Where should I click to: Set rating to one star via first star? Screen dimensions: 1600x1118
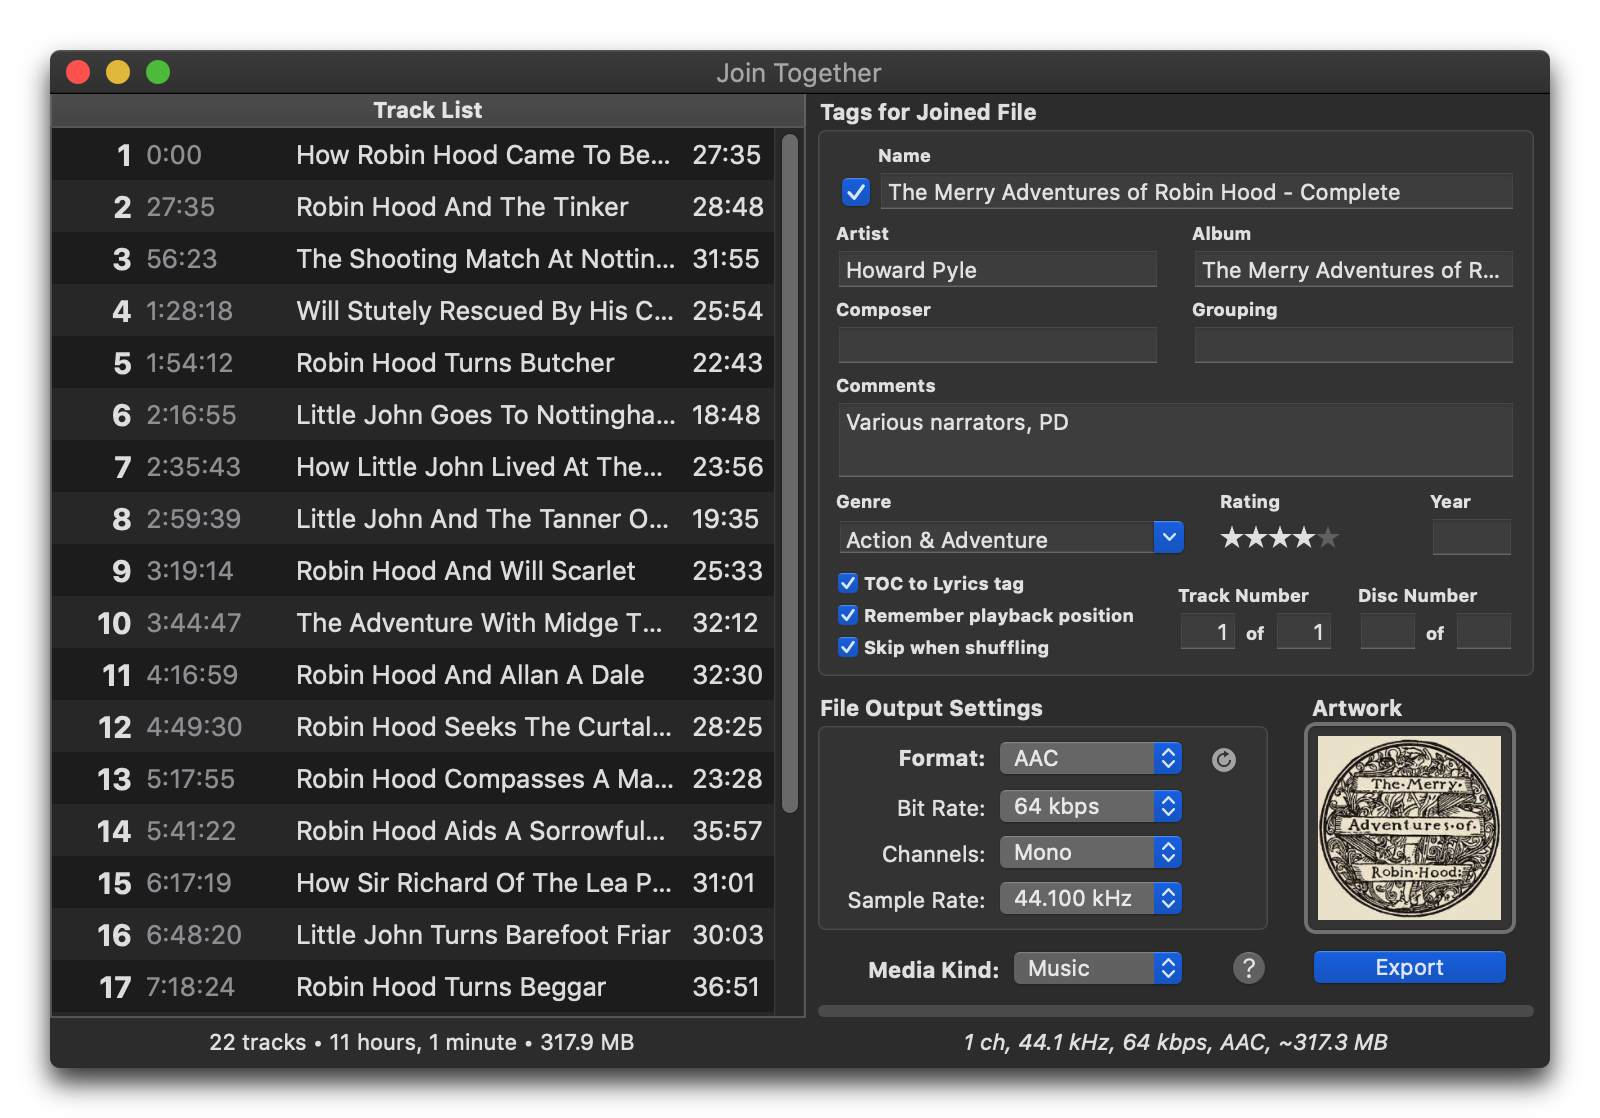[1232, 538]
